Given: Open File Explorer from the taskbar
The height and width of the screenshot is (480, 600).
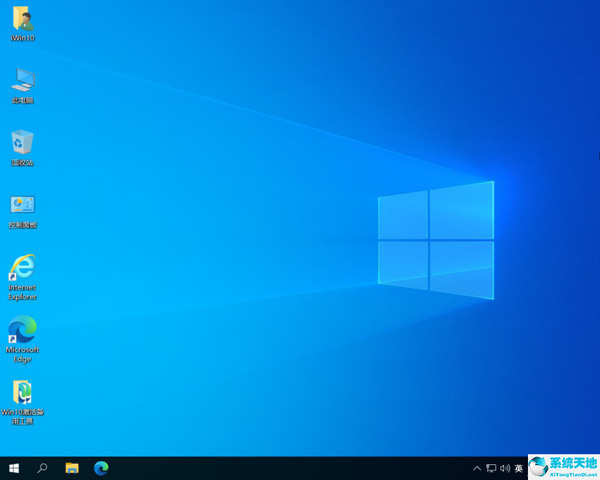Looking at the screenshot, I should (72, 467).
